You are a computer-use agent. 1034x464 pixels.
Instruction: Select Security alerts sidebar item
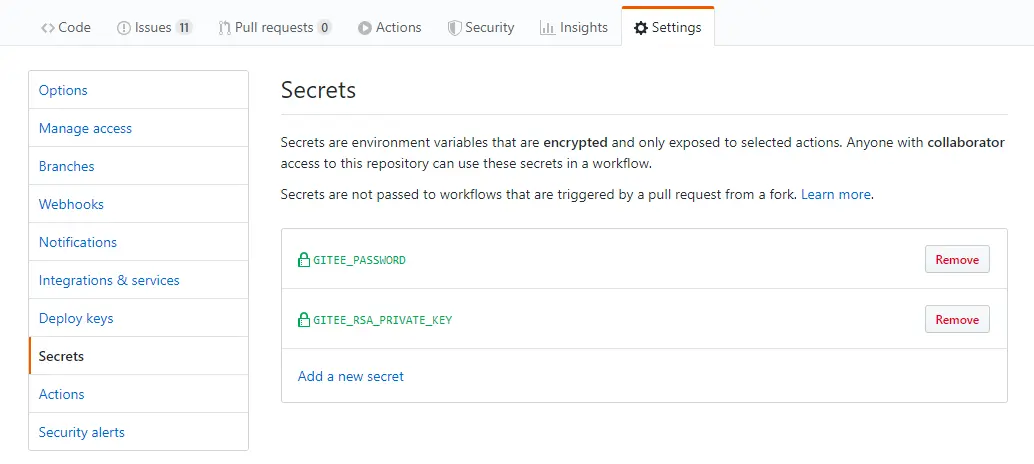point(82,432)
